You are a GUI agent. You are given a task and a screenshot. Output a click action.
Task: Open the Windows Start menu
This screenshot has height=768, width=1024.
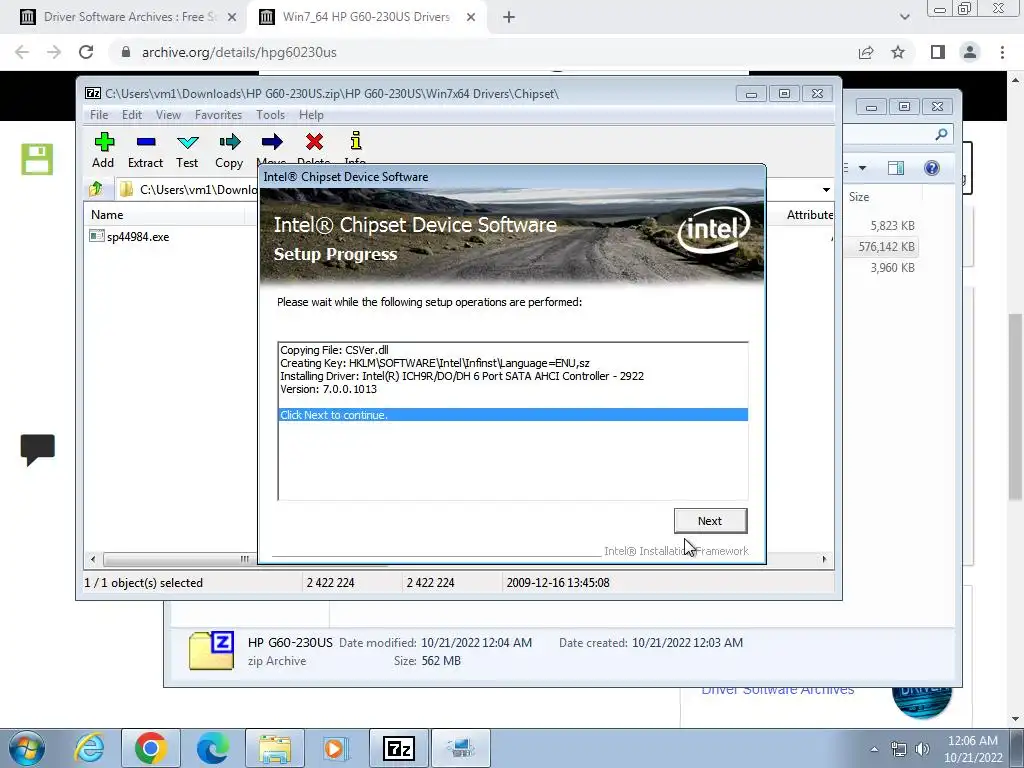[x=27, y=748]
